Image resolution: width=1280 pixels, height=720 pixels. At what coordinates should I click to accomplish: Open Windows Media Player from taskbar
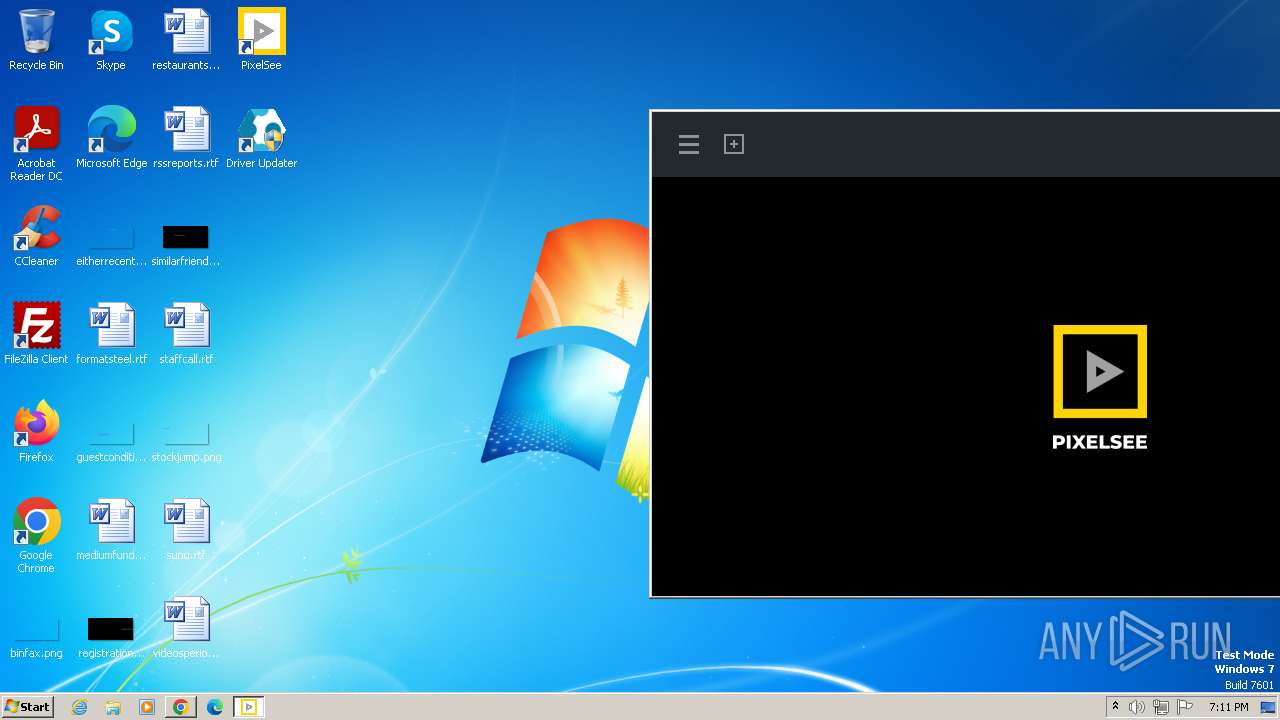147,707
